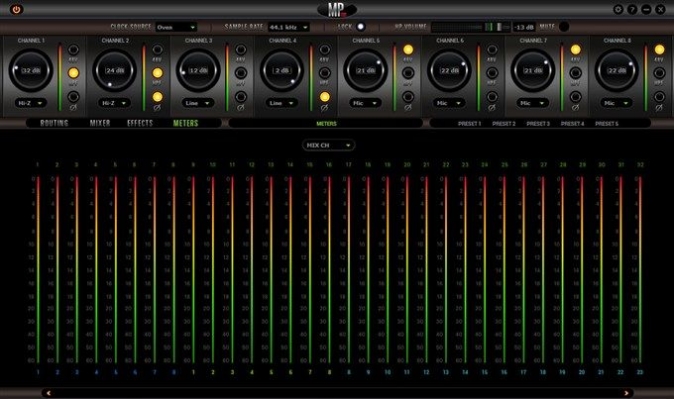Click the Channel 4 gain knob at 2 dB

point(282,71)
